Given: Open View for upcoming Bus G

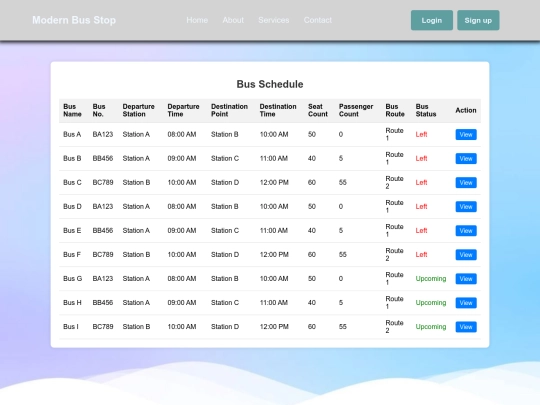Looking at the screenshot, I should tap(466, 279).
